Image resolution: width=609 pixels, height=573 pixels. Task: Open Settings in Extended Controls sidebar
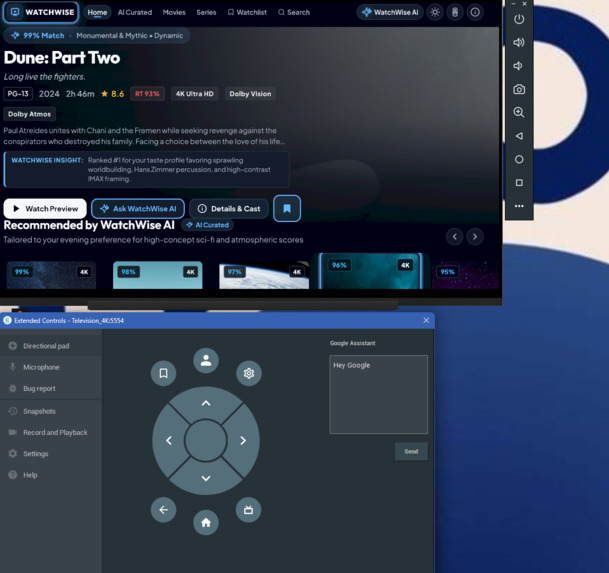click(x=51, y=454)
